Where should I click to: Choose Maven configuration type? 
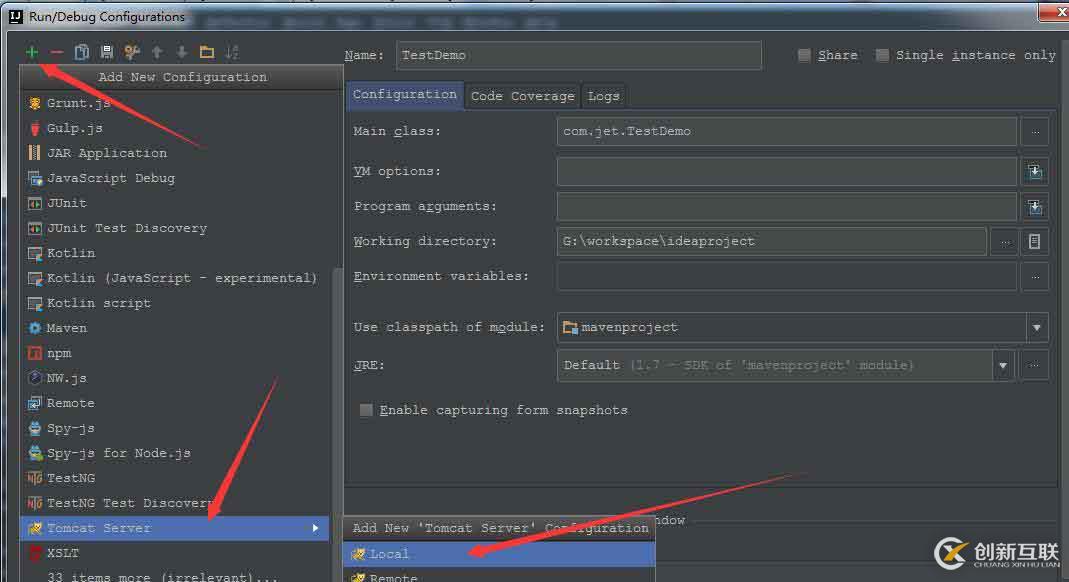(x=176, y=328)
